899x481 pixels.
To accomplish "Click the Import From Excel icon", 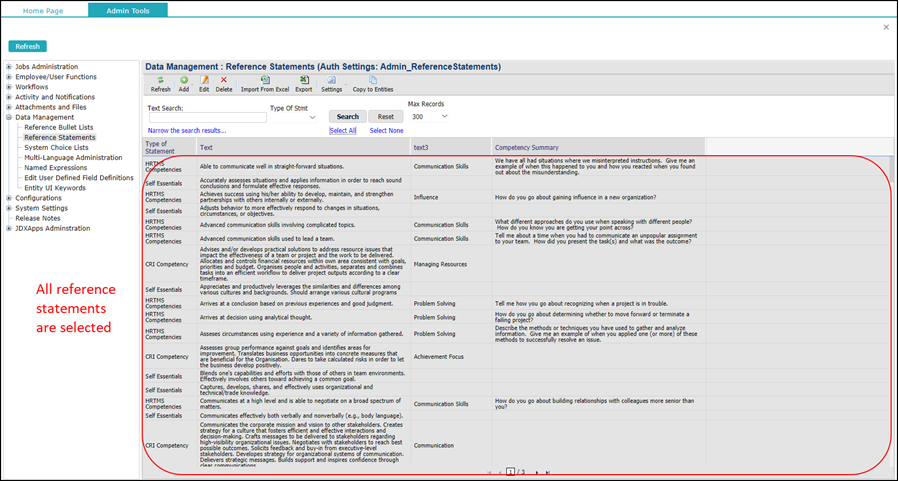I will pos(264,80).
